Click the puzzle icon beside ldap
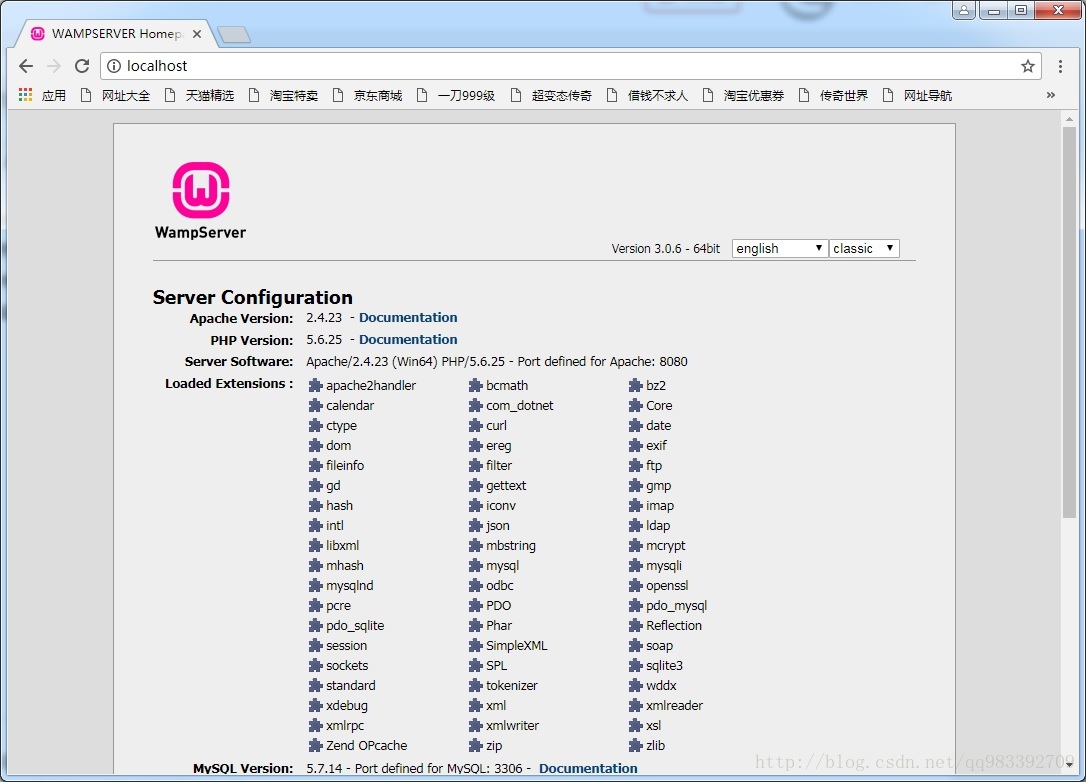 tap(635, 525)
